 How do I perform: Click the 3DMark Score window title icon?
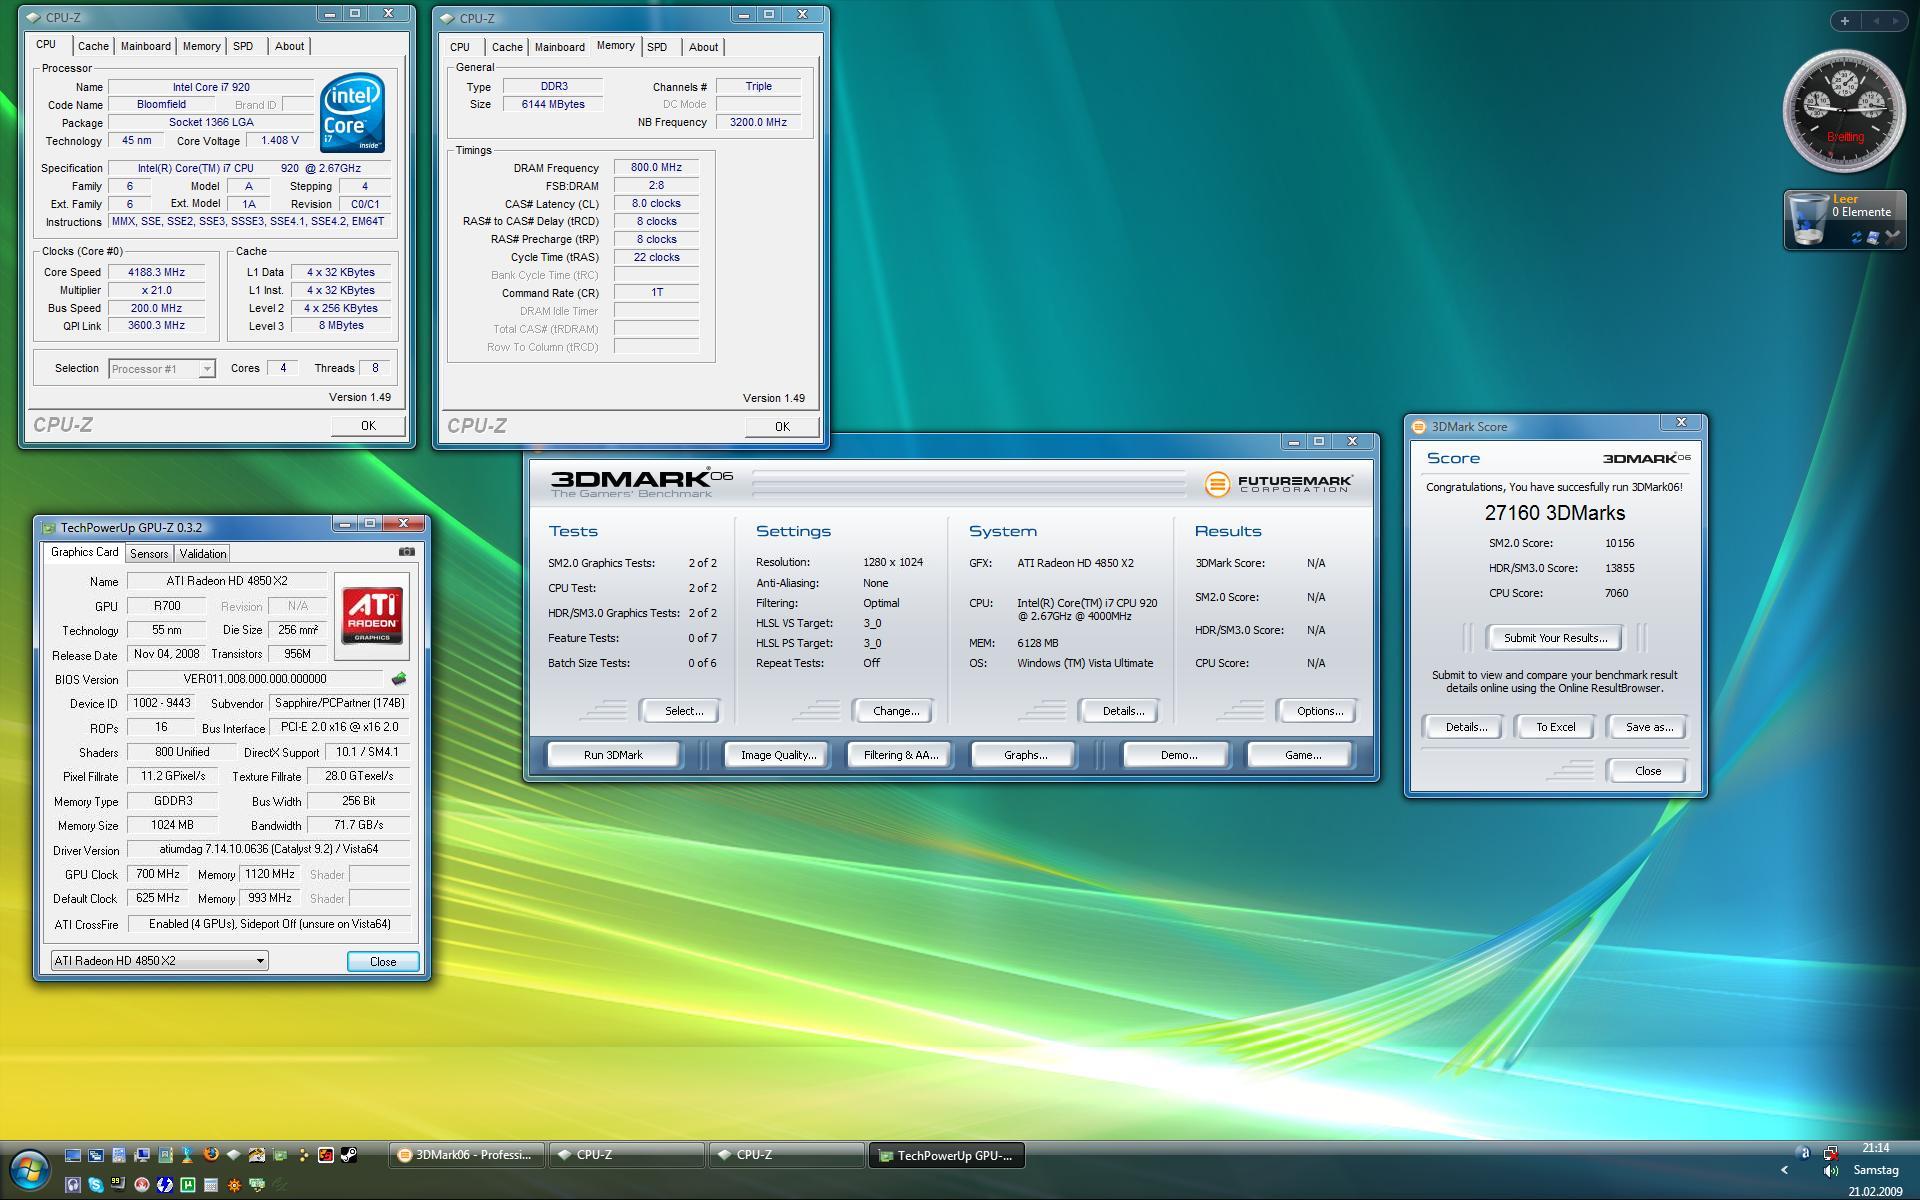coord(1418,426)
